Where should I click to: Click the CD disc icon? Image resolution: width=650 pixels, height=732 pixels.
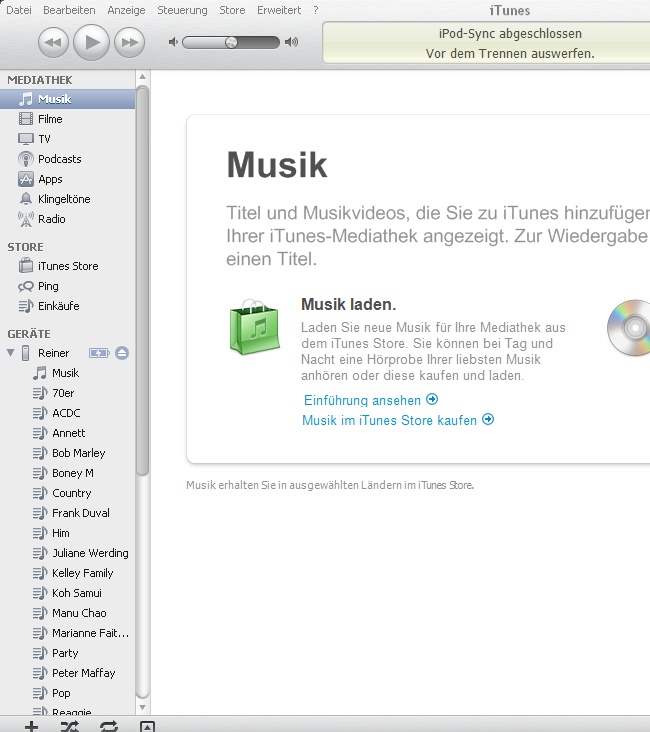tap(629, 328)
